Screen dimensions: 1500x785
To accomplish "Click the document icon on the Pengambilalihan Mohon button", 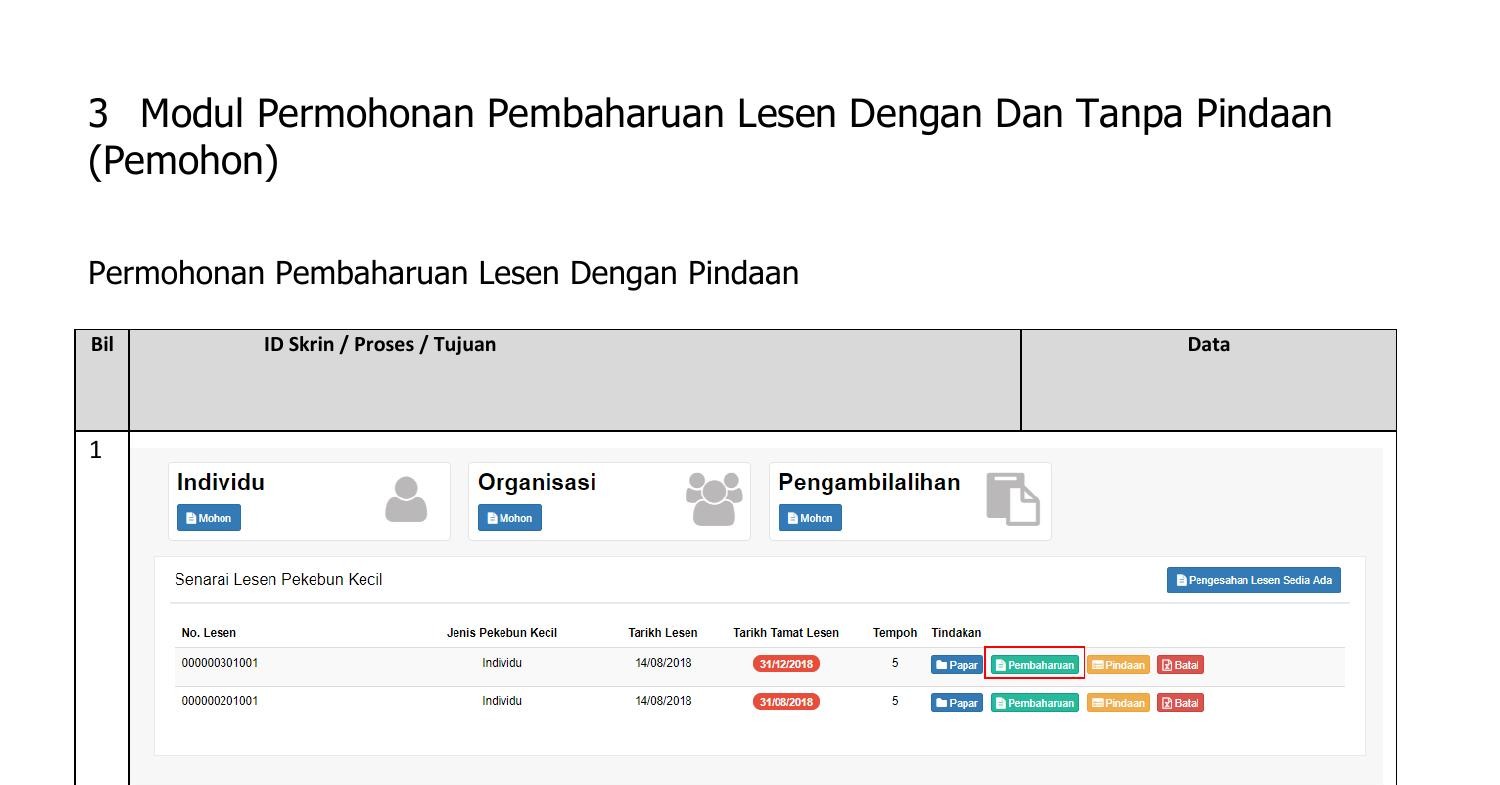I will tap(792, 518).
